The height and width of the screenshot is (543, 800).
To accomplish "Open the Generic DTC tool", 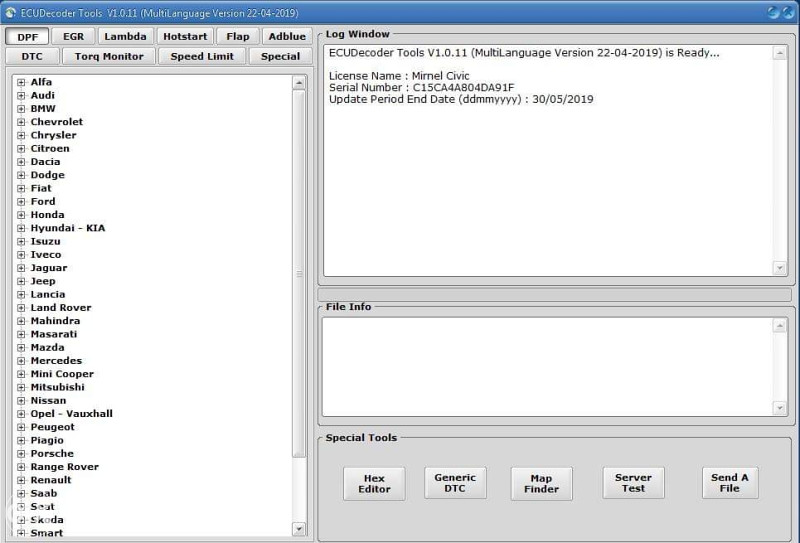I will click(x=455, y=482).
